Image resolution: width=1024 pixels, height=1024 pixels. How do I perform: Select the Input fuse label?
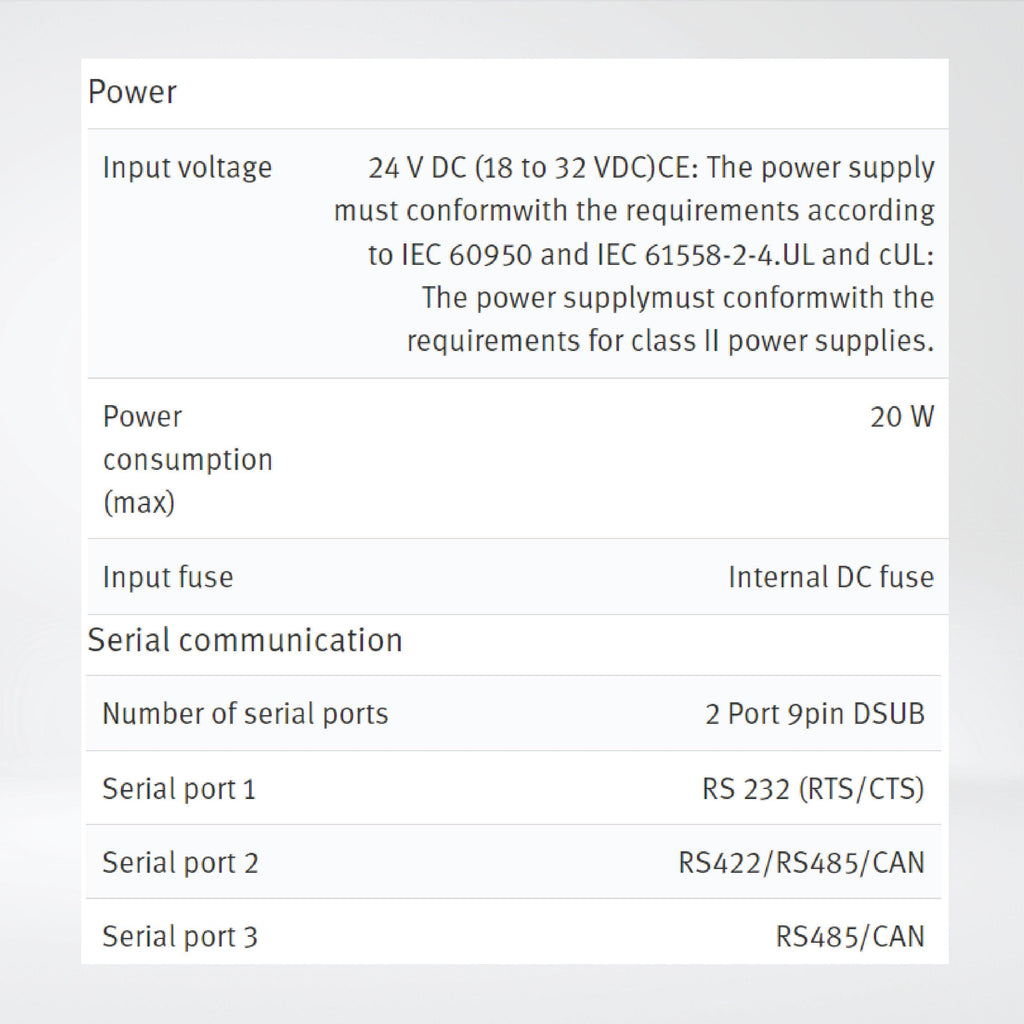point(168,577)
